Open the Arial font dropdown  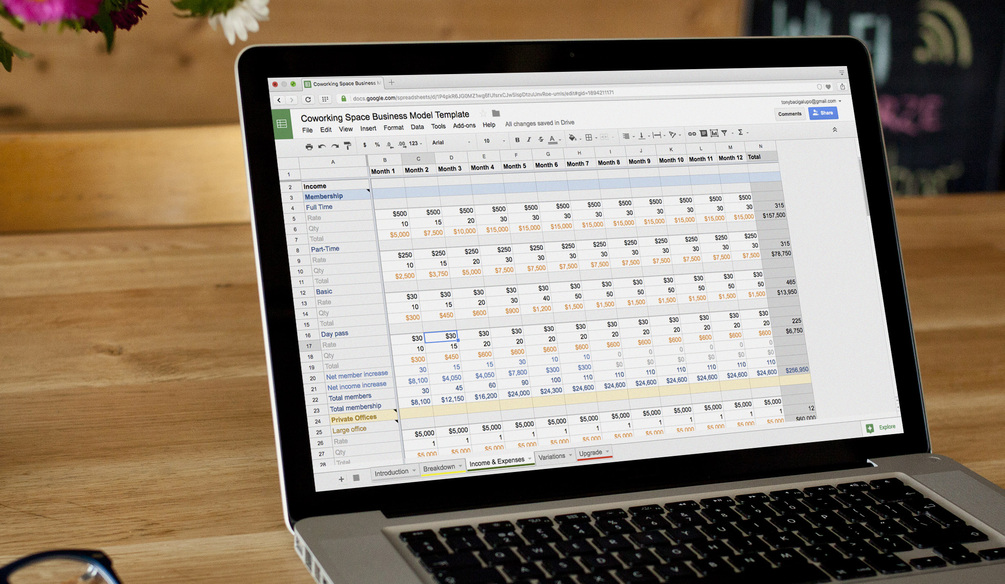[x=451, y=142]
